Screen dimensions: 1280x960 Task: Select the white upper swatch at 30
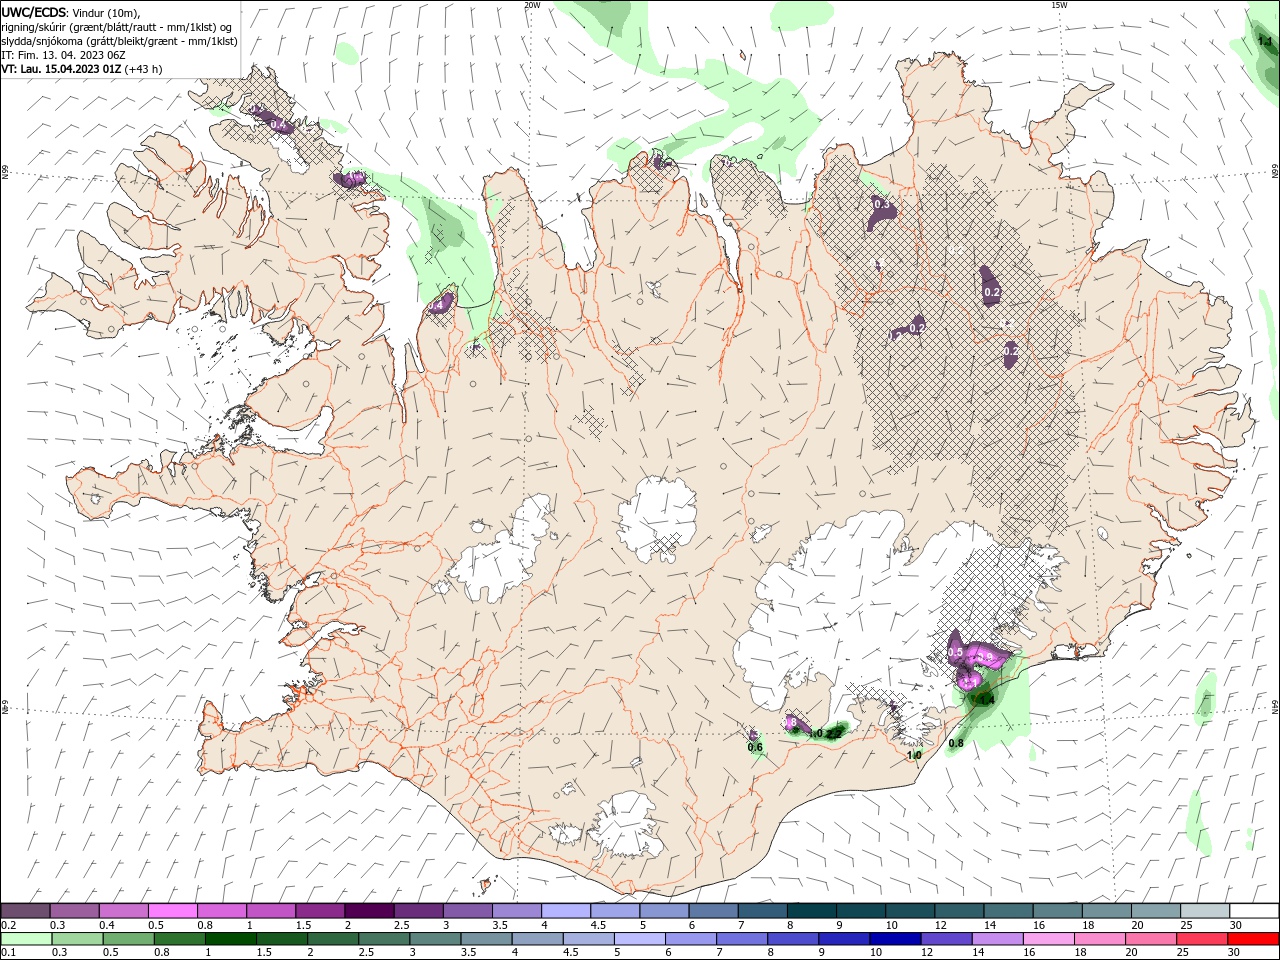1254,910
